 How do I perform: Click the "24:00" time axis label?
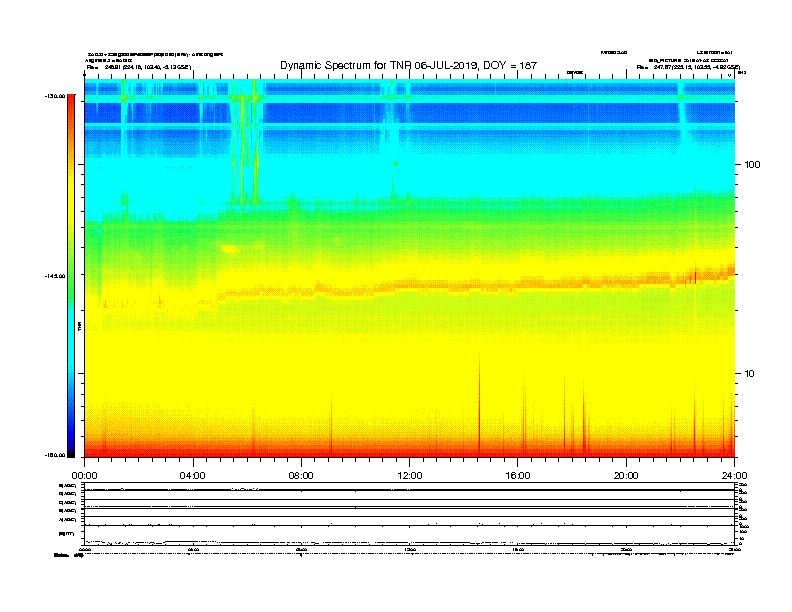tap(734, 476)
